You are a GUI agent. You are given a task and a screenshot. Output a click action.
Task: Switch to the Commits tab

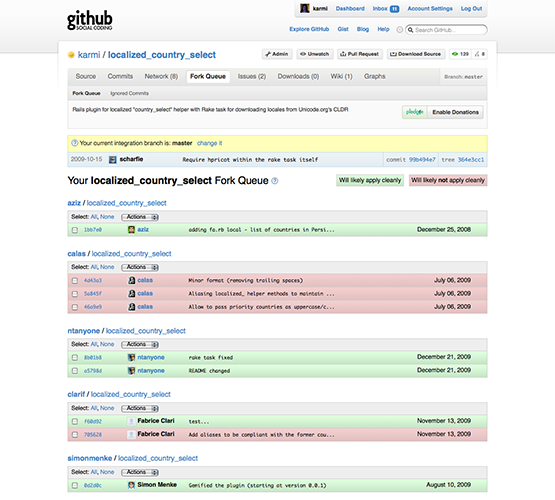[120, 76]
